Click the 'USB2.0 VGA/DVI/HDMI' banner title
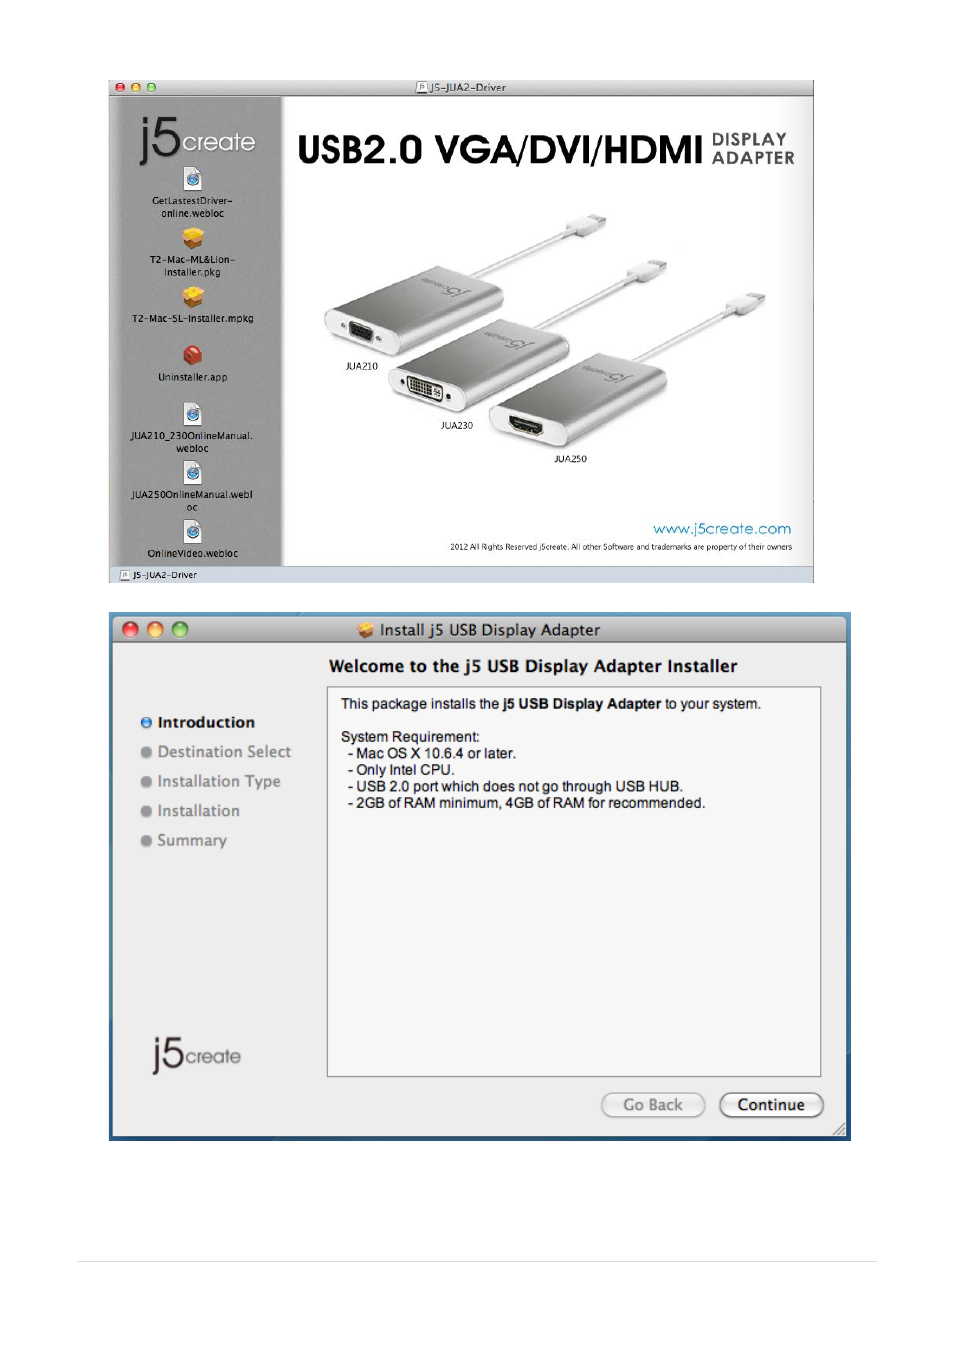 coord(500,150)
